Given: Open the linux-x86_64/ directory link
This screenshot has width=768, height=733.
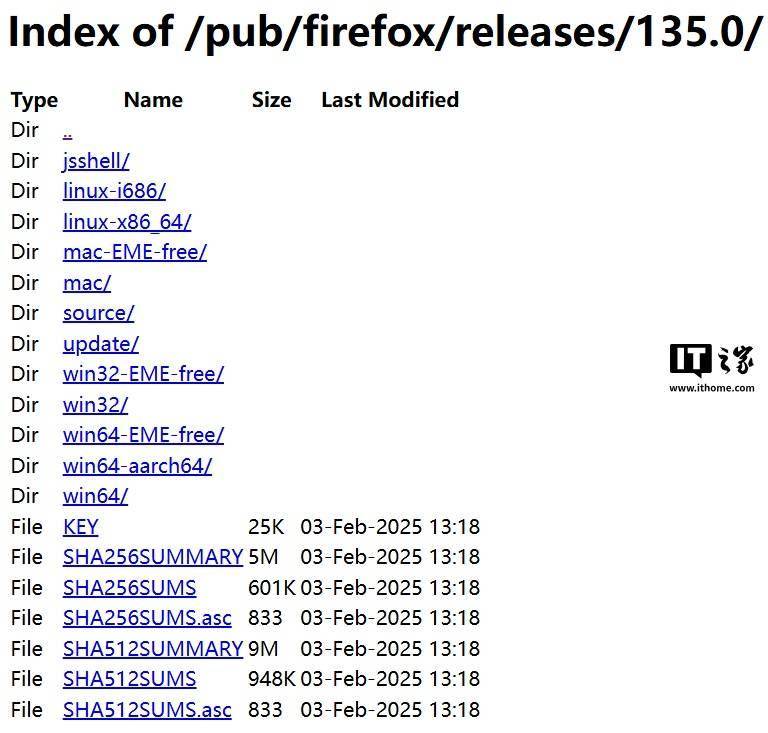Looking at the screenshot, I should click(127, 222).
